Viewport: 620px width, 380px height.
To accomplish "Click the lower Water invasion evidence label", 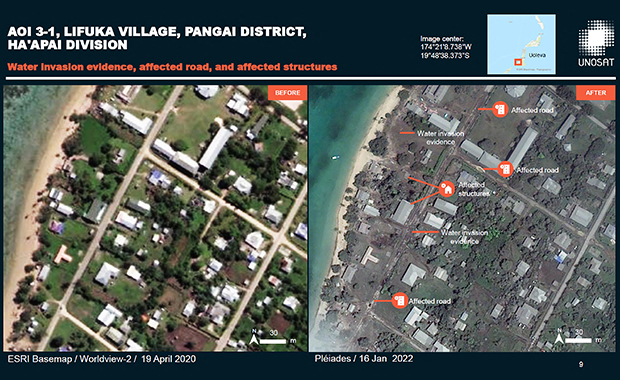I will [464, 237].
